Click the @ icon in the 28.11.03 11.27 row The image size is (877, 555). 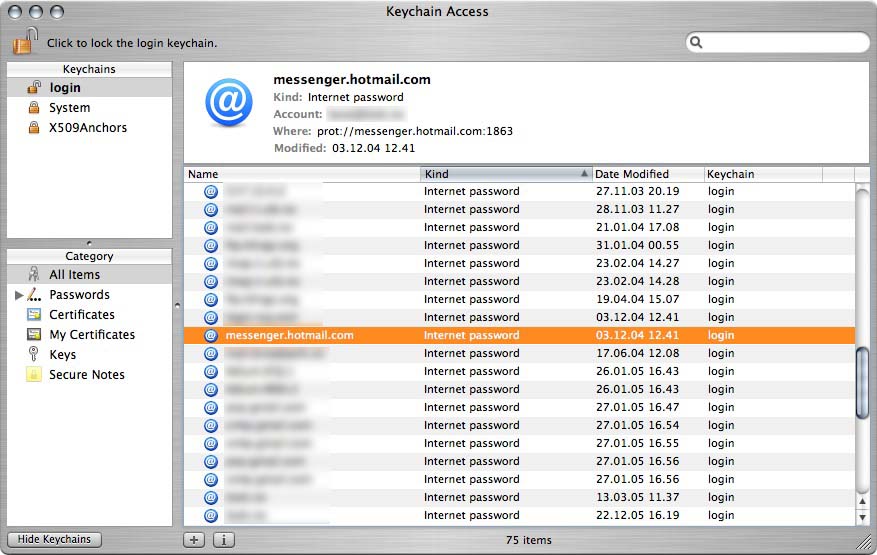(x=211, y=209)
